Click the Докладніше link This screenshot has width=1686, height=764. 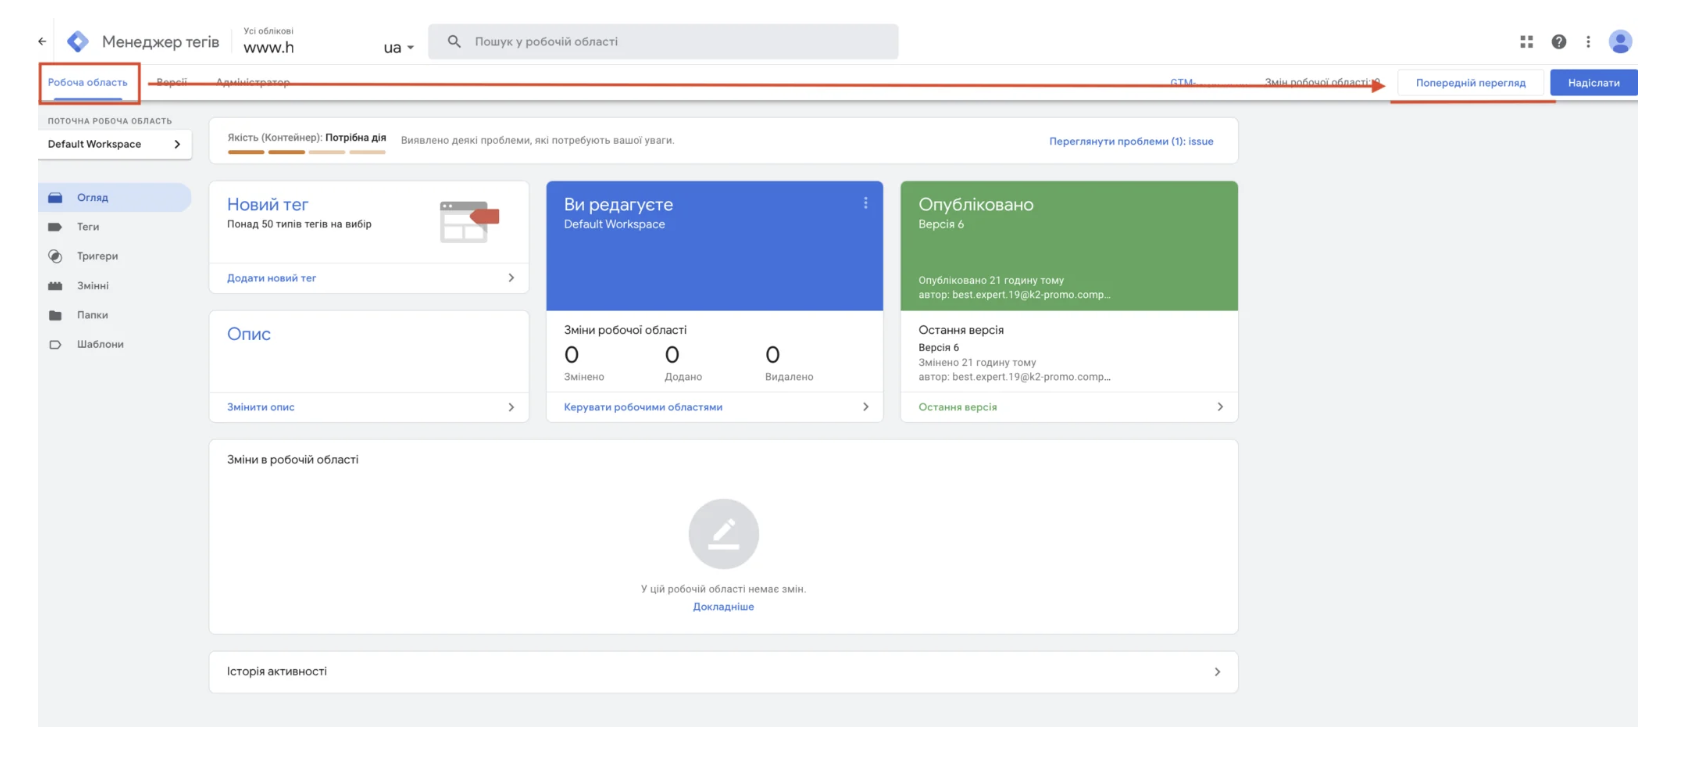(x=724, y=607)
